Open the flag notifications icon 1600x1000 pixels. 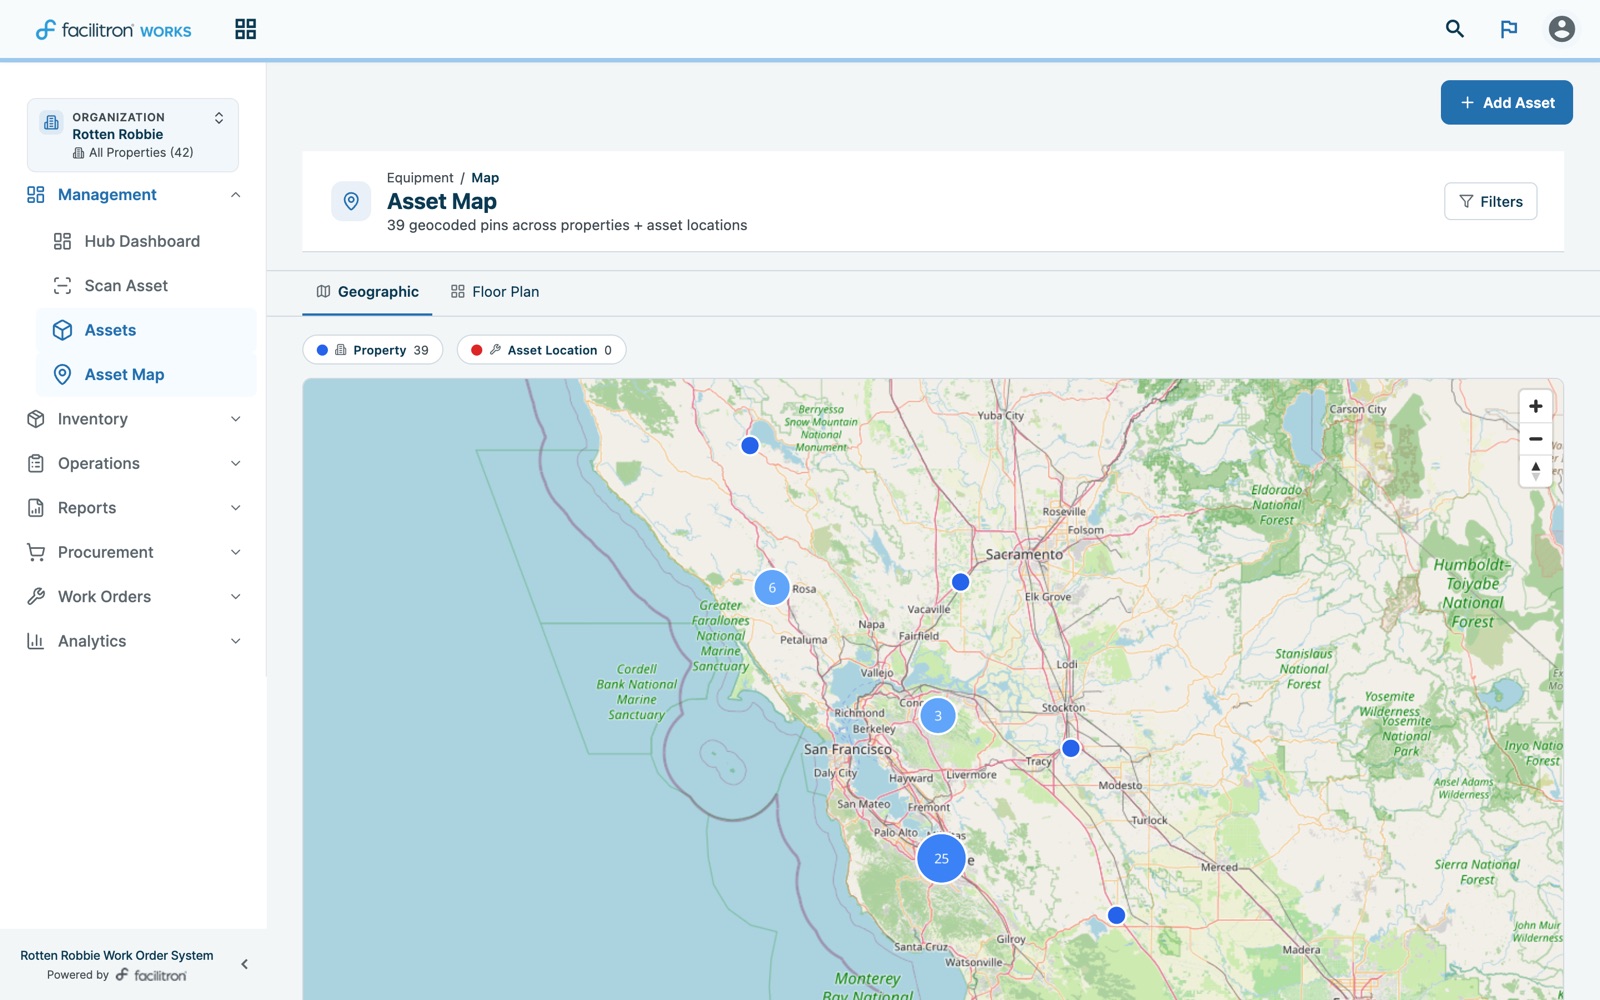[x=1509, y=29]
